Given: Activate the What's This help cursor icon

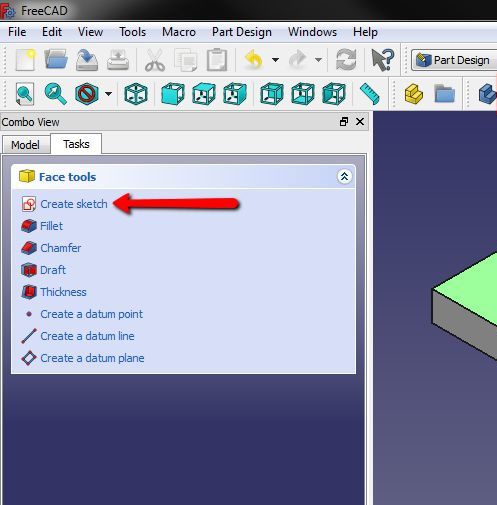Looking at the screenshot, I should pyautogui.click(x=383, y=60).
